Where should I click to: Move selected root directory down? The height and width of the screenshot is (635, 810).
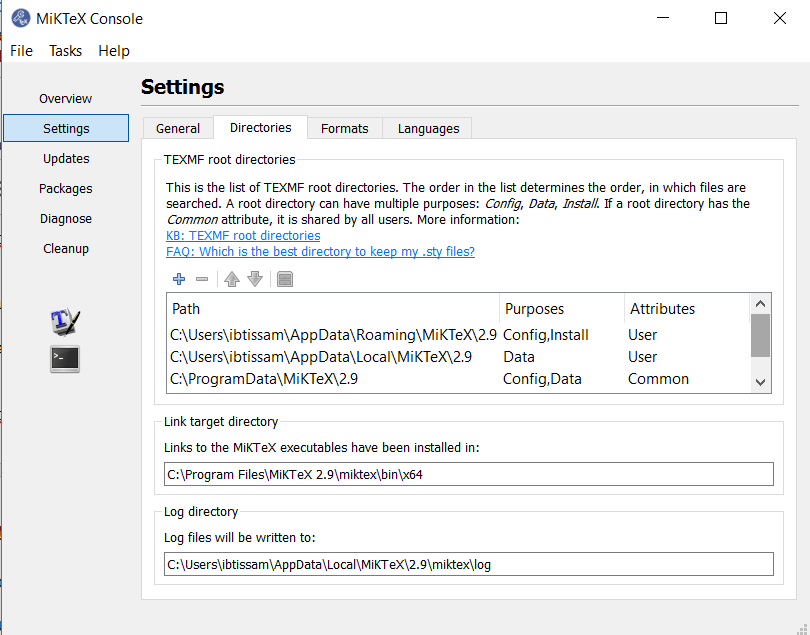coord(255,279)
